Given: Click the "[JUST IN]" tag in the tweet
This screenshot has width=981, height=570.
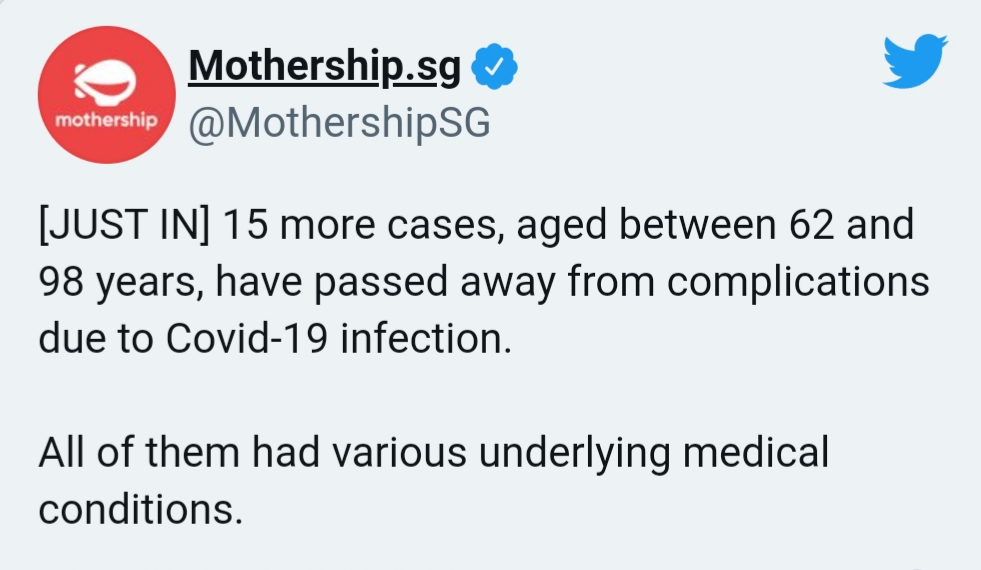Looking at the screenshot, I should (x=123, y=226).
